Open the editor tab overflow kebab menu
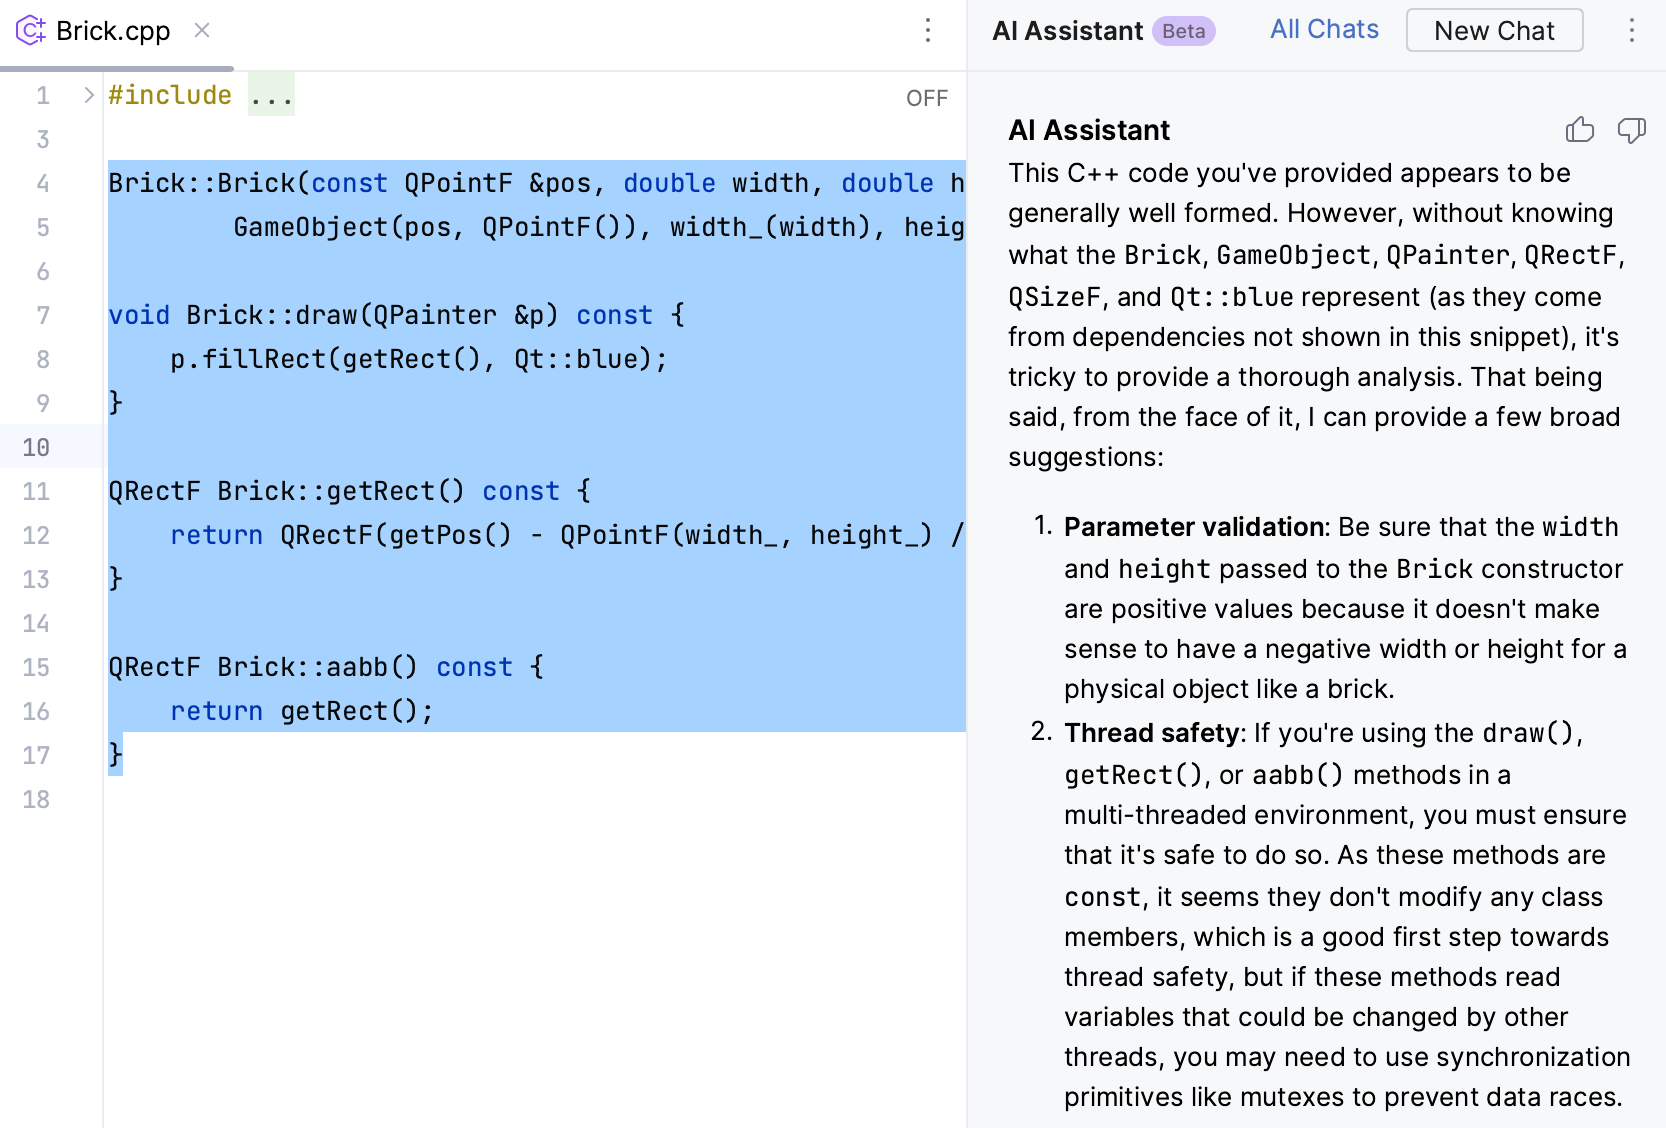1666x1128 pixels. tap(928, 31)
